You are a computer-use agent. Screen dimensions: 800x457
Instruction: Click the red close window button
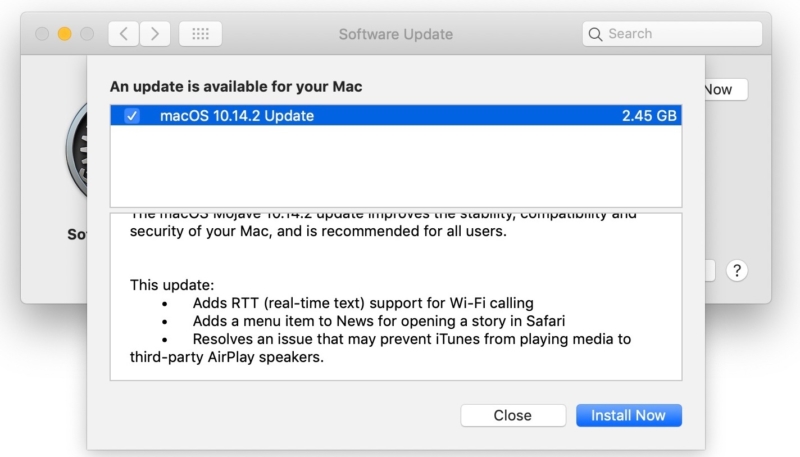click(x=42, y=34)
